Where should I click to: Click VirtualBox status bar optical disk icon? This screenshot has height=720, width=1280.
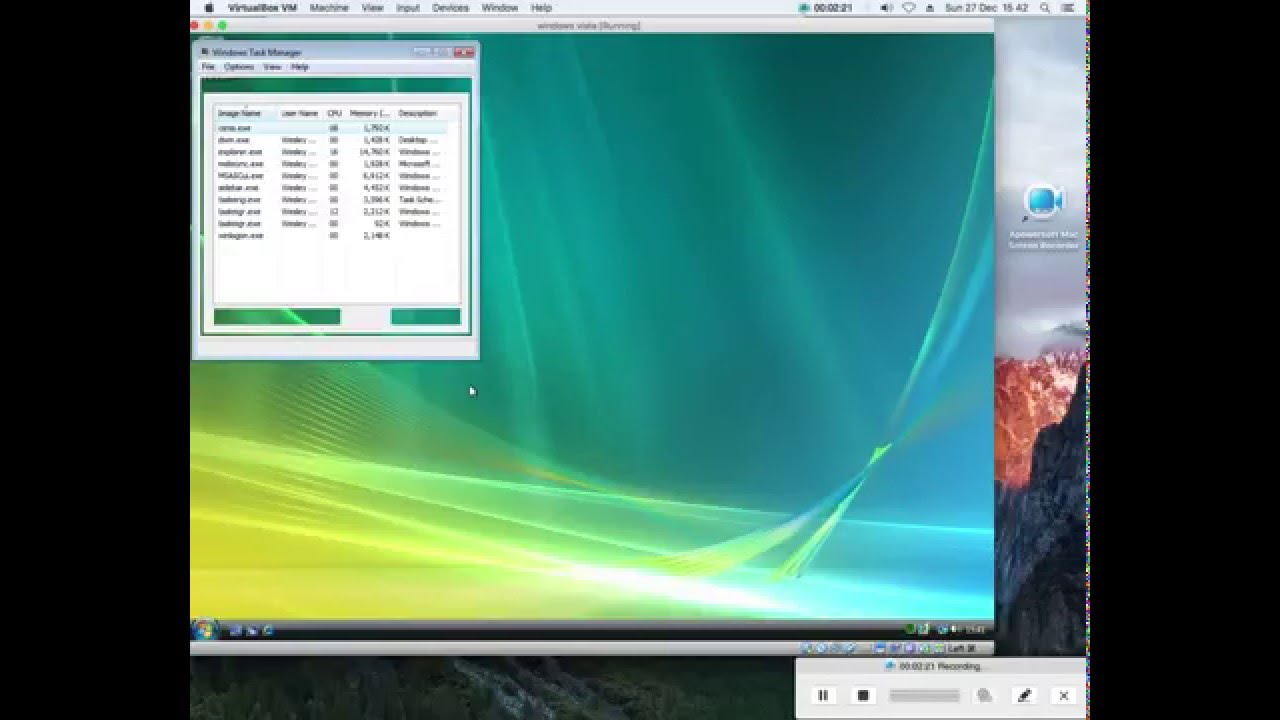[x=820, y=648]
